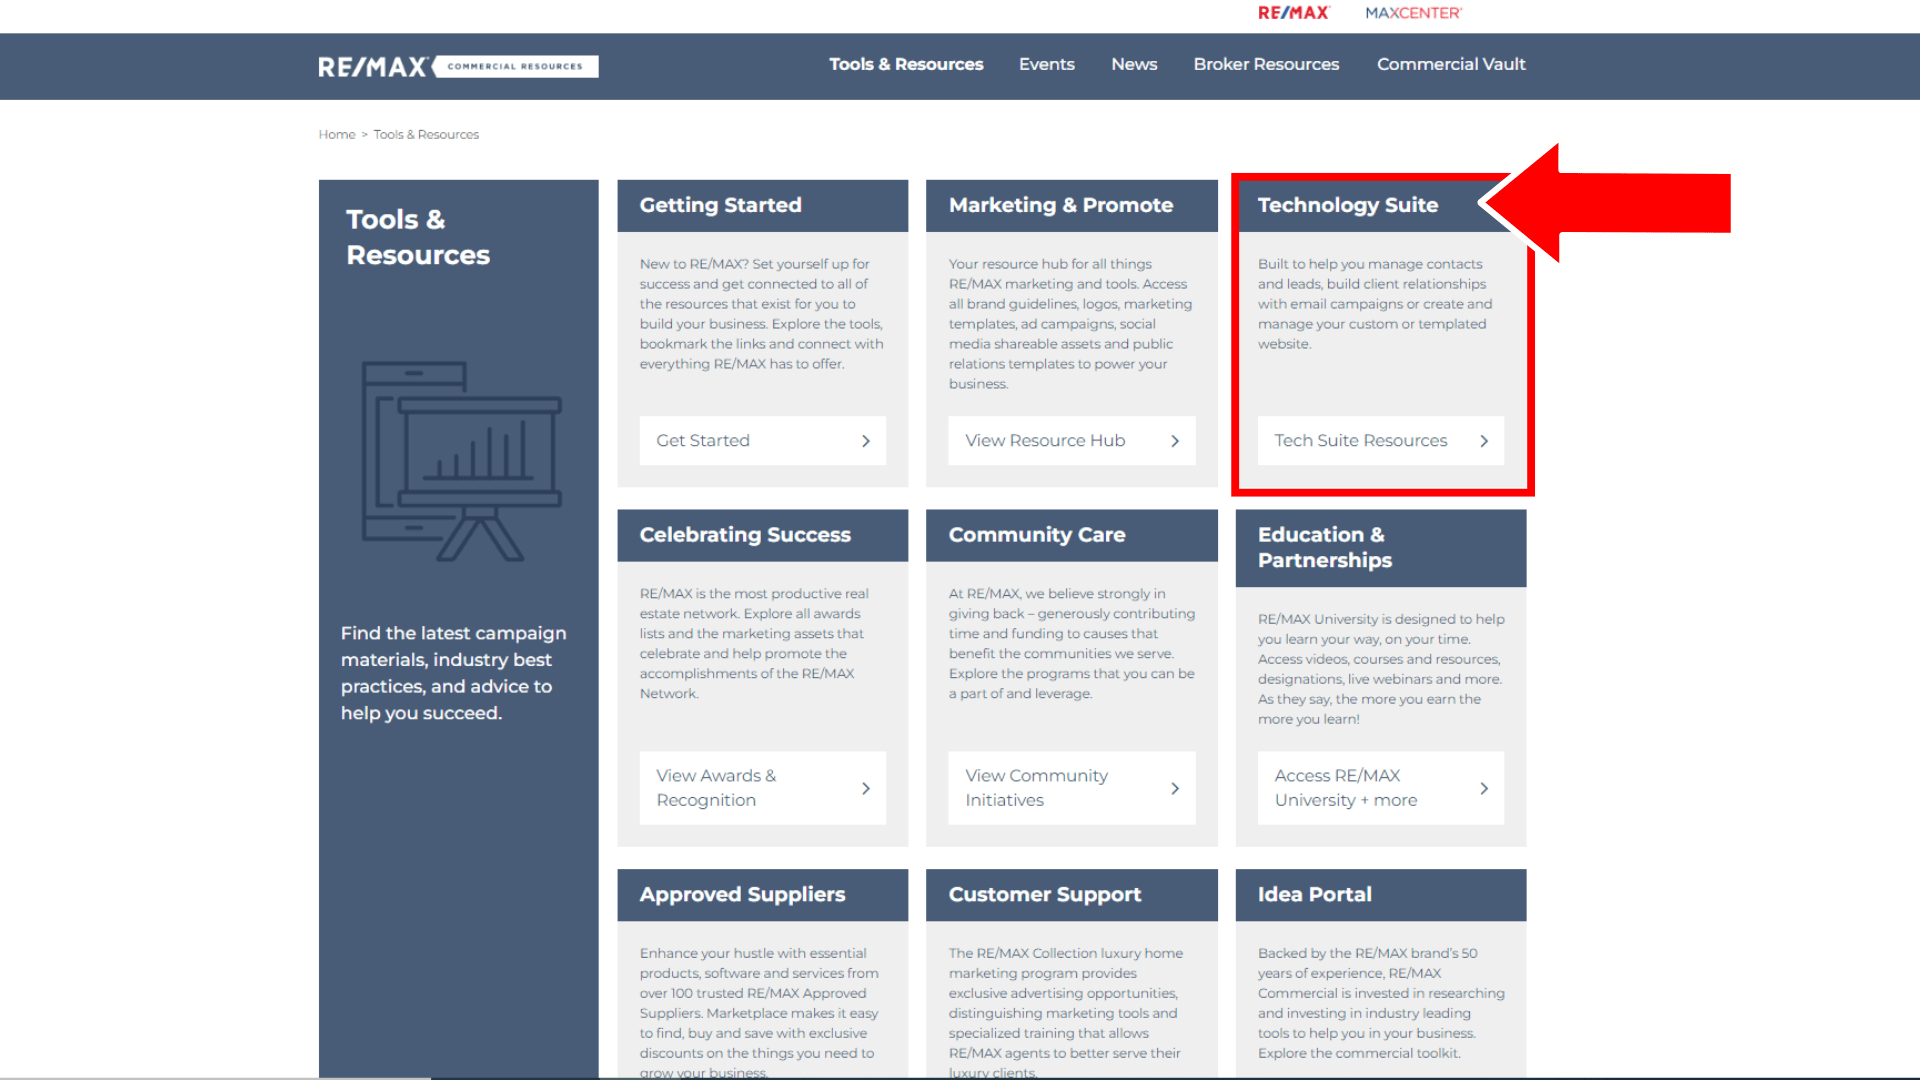This screenshot has height=1080, width=1920.
Task: Click the chevron on Tech Suite Resources
Action: (1484, 441)
